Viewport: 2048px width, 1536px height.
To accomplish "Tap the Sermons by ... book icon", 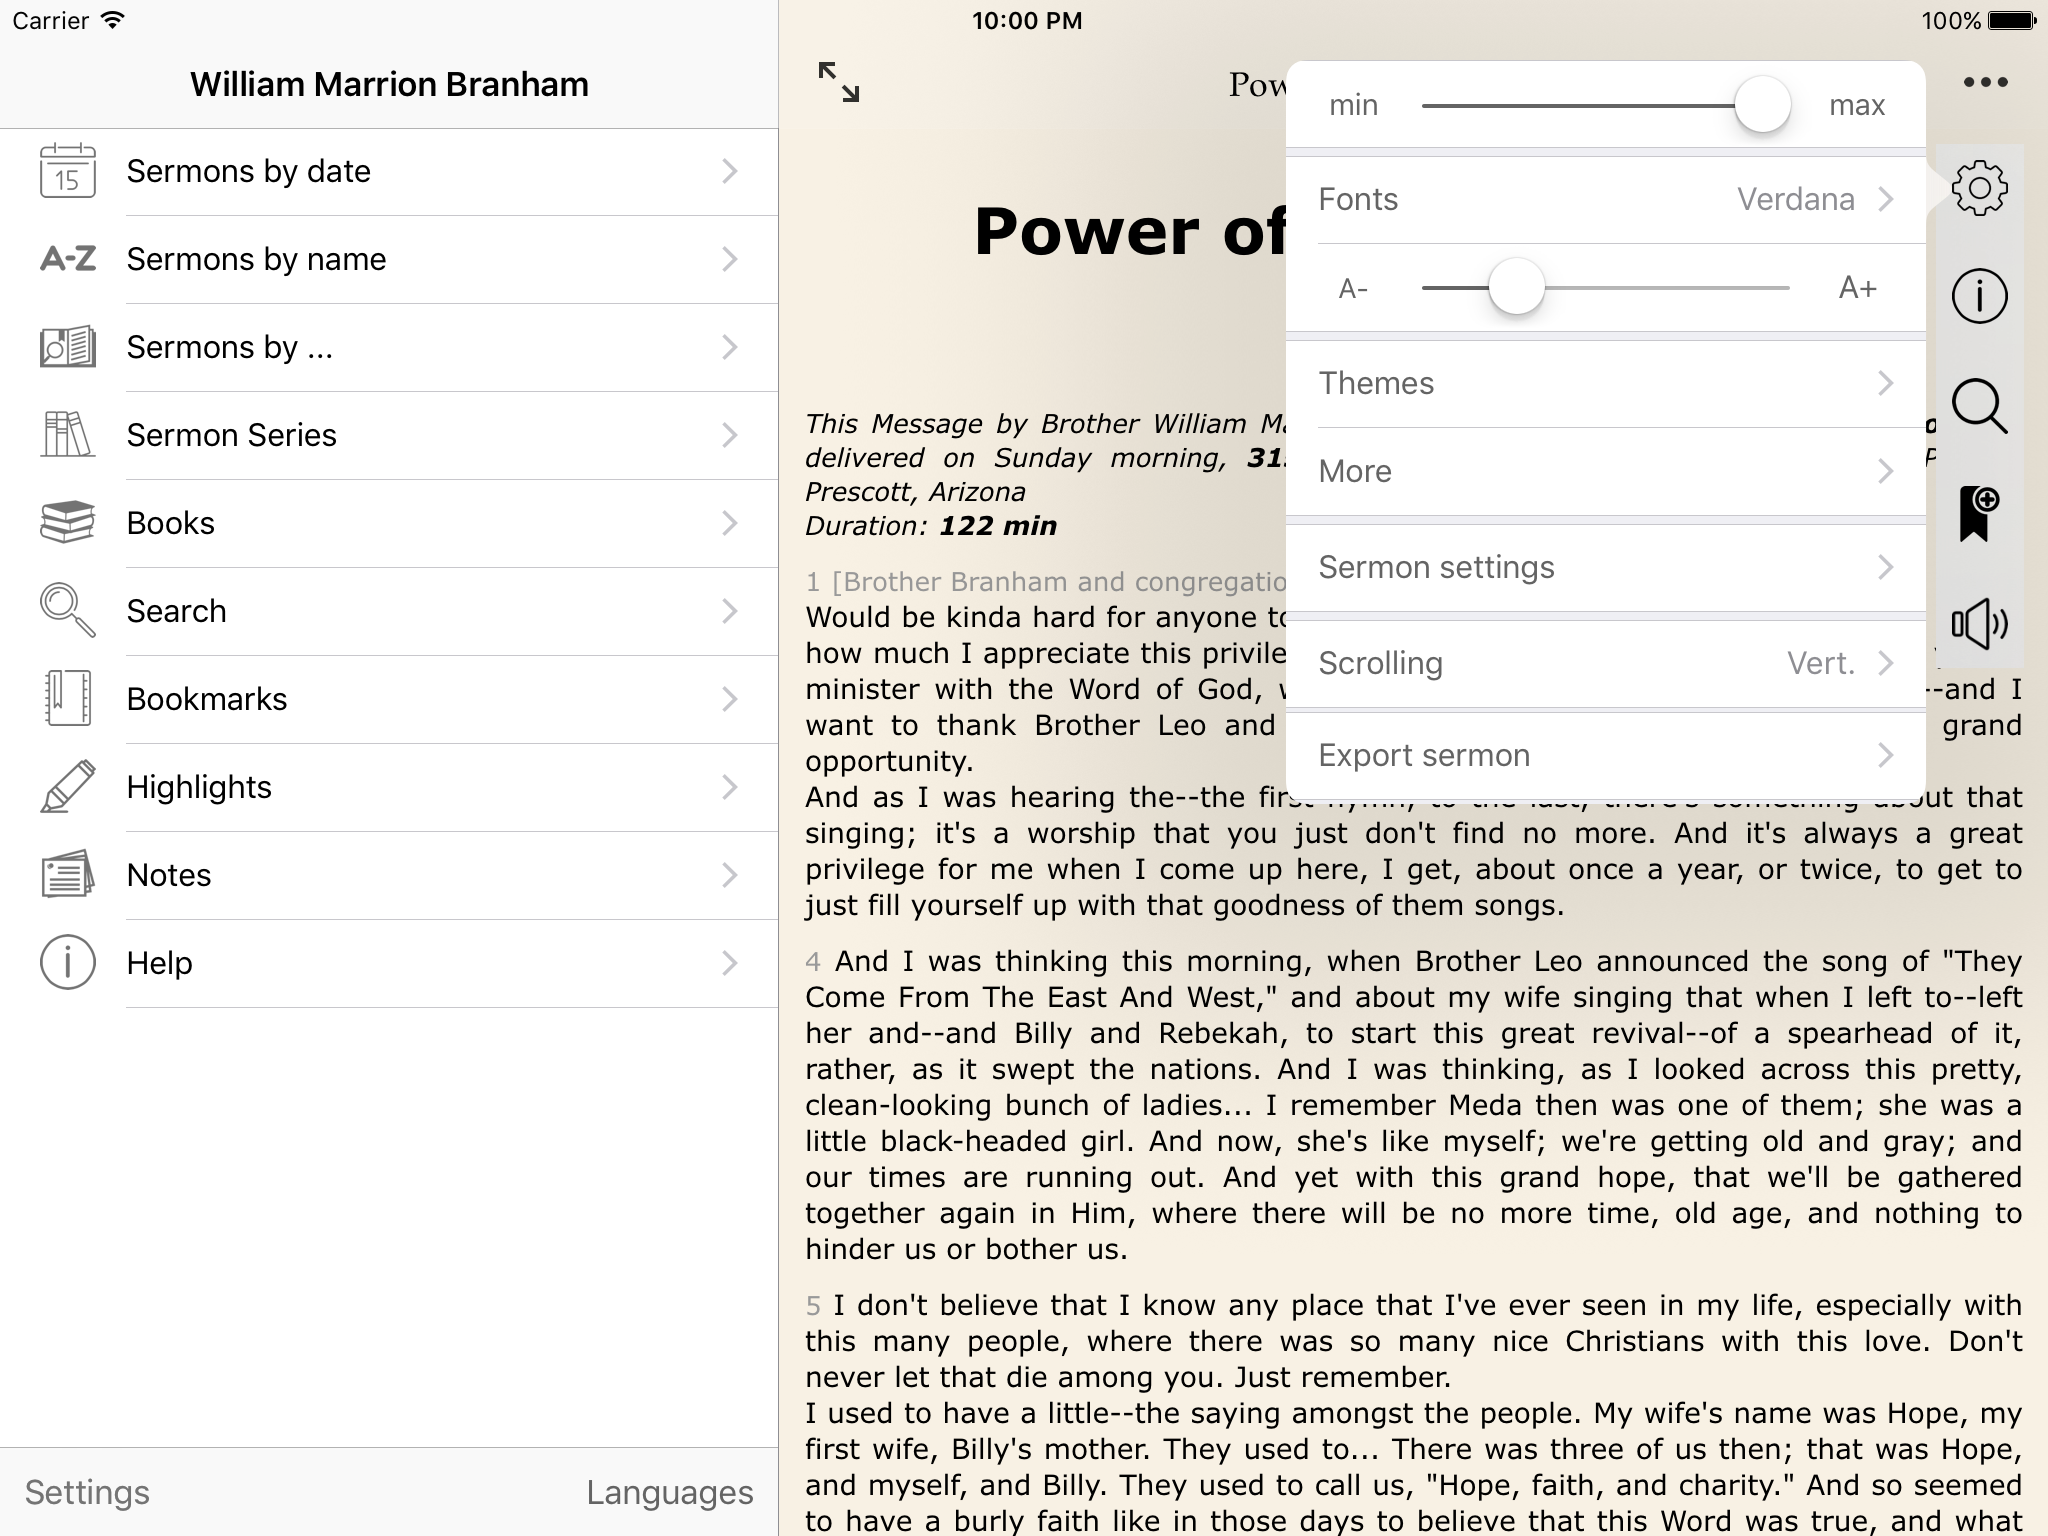I will click(67, 347).
